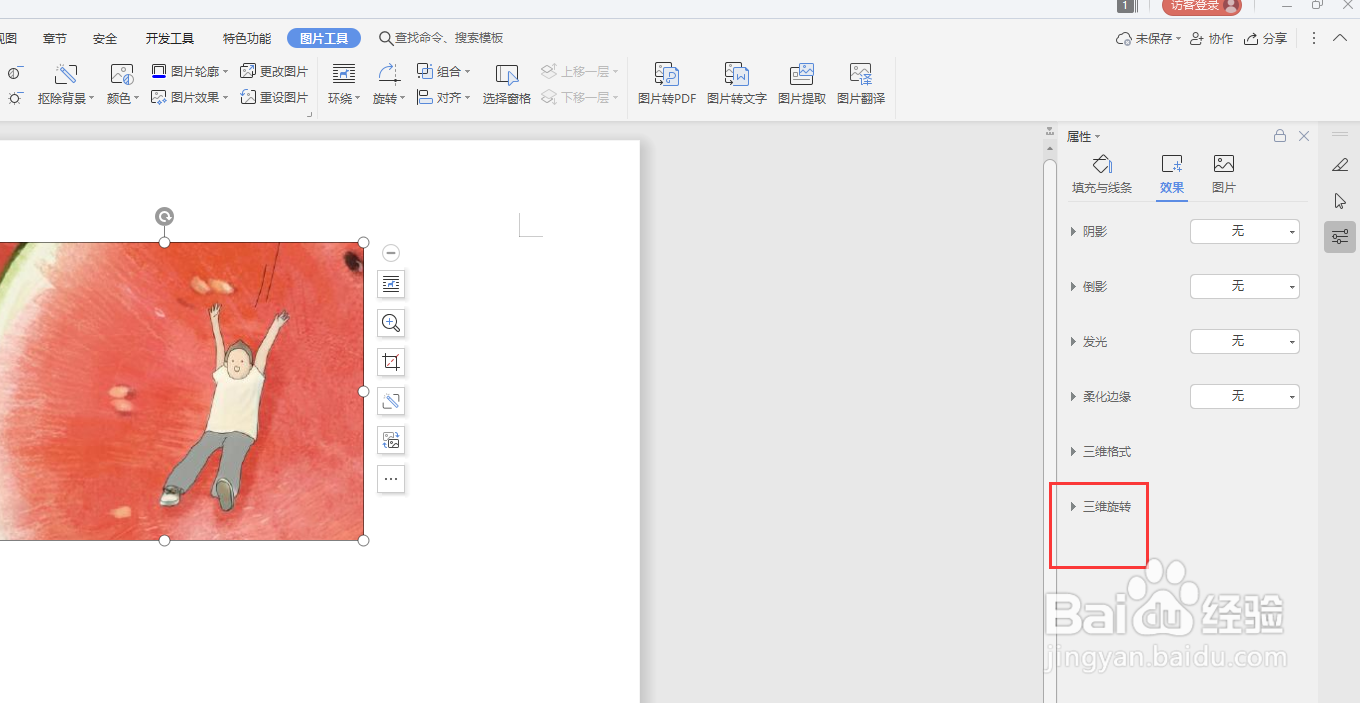
Task: Pin the 属性 properties panel
Action: (x=1279, y=135)
